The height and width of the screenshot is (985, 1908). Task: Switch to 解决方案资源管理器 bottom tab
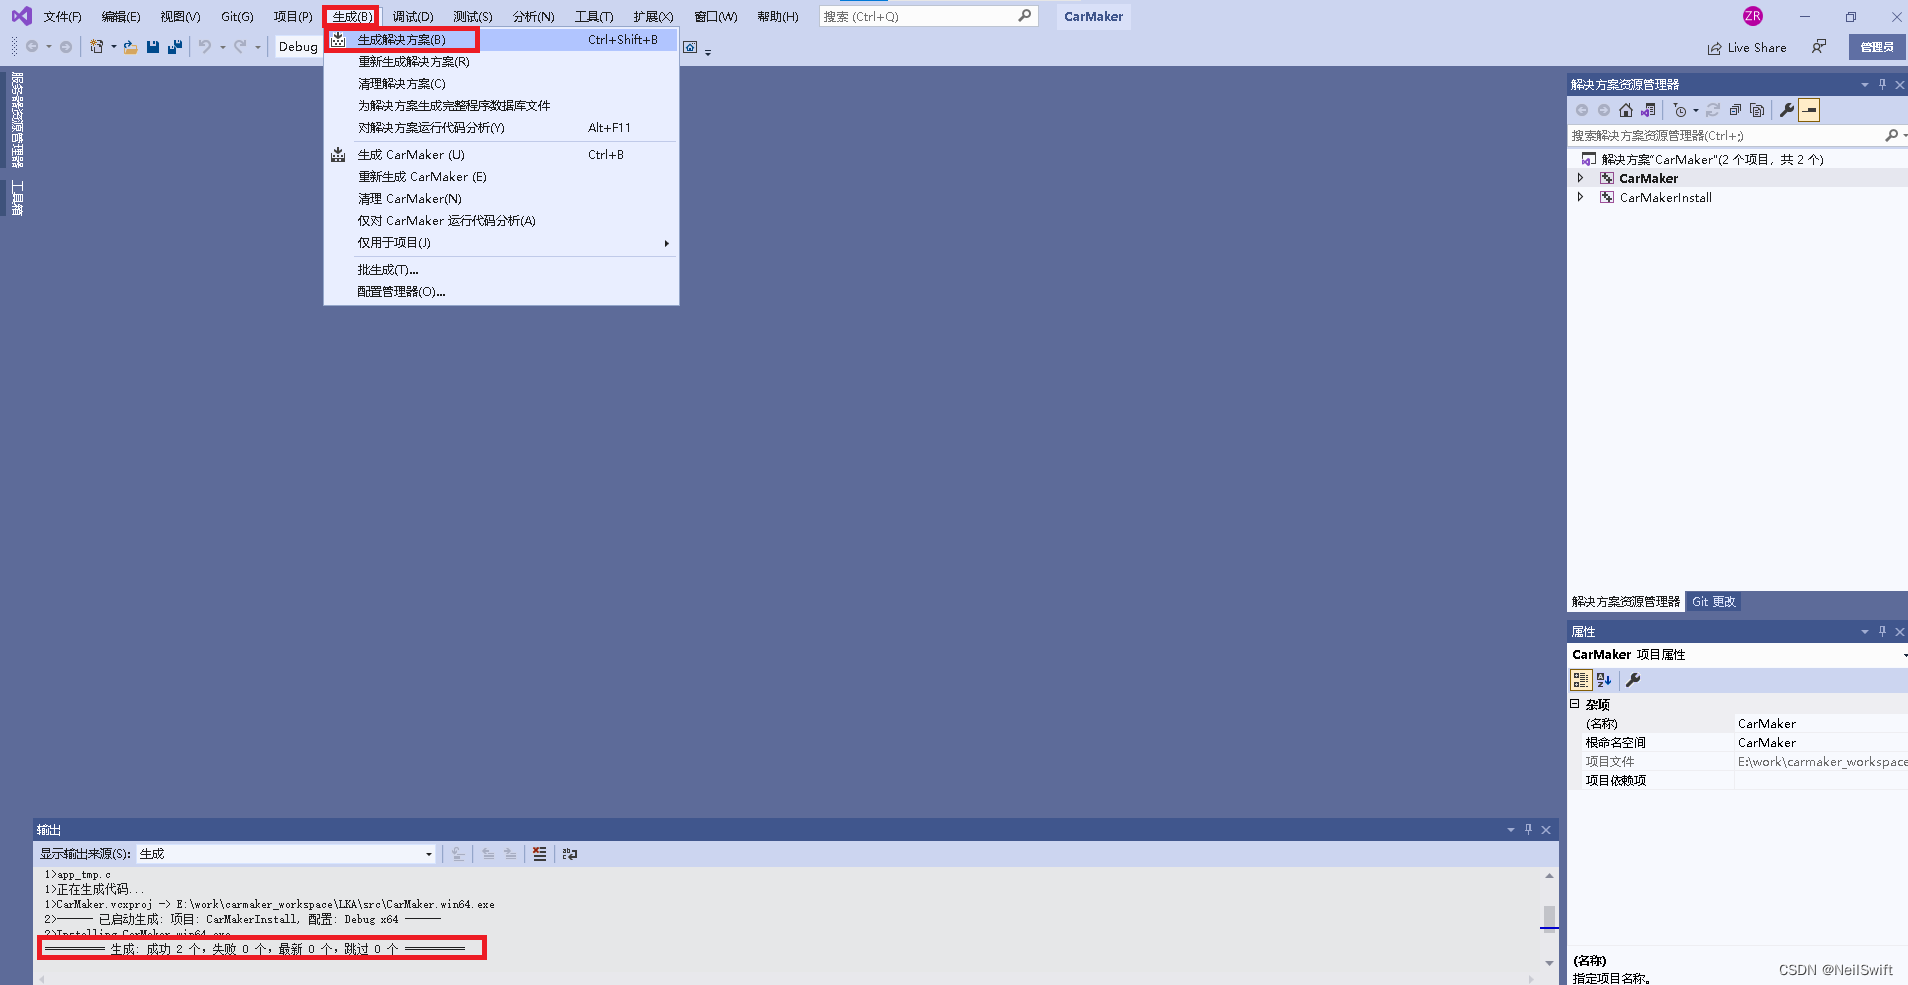click(1626, 602)
